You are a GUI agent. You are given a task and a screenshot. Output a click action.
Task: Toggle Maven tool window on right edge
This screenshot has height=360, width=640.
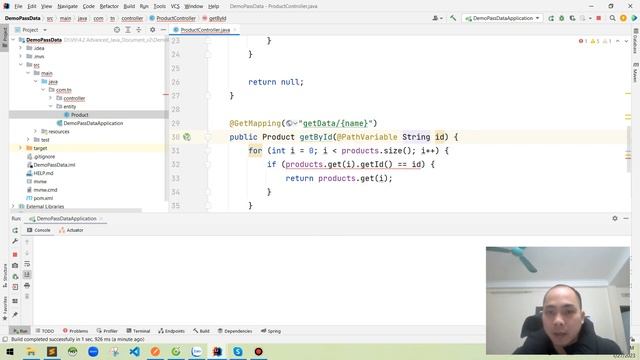pos(636,73)
